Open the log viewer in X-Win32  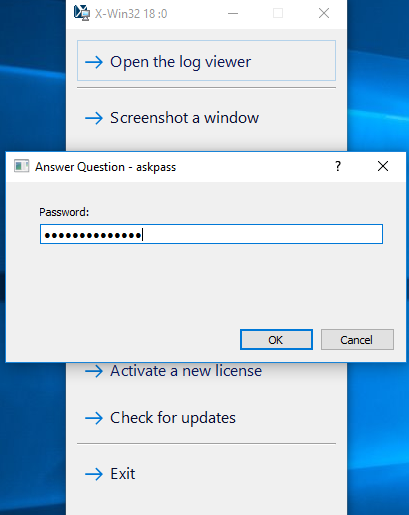tap(206, 61)
